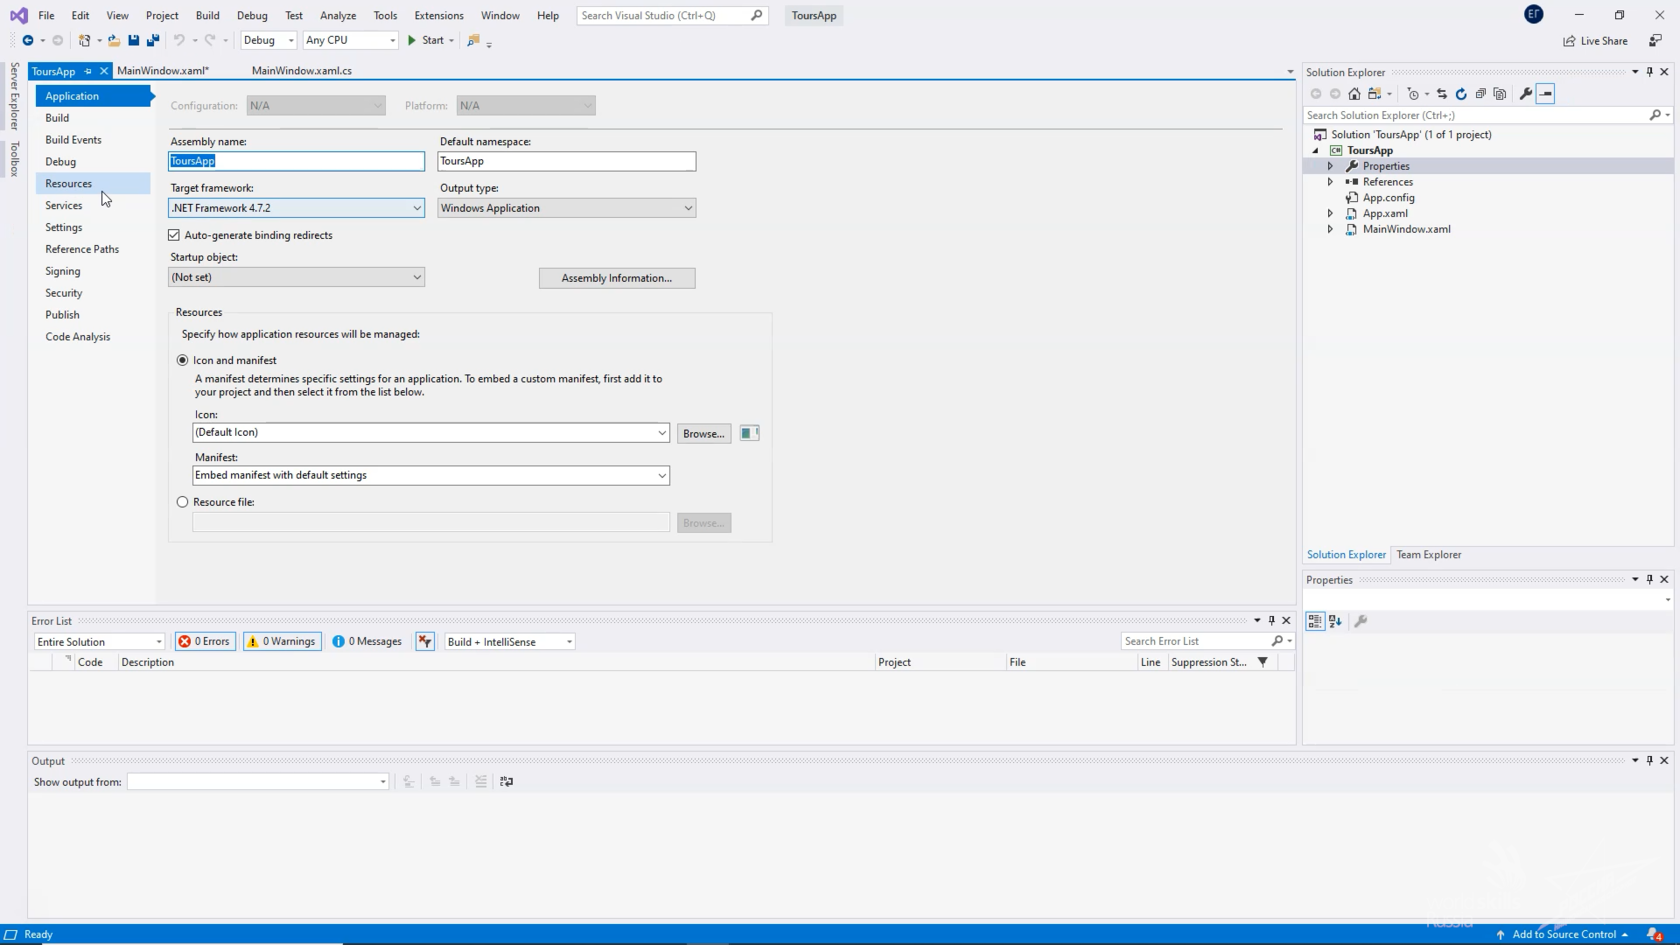Select the Resource file radio option
Screen dimensions: 1680x945
[182, 502]
